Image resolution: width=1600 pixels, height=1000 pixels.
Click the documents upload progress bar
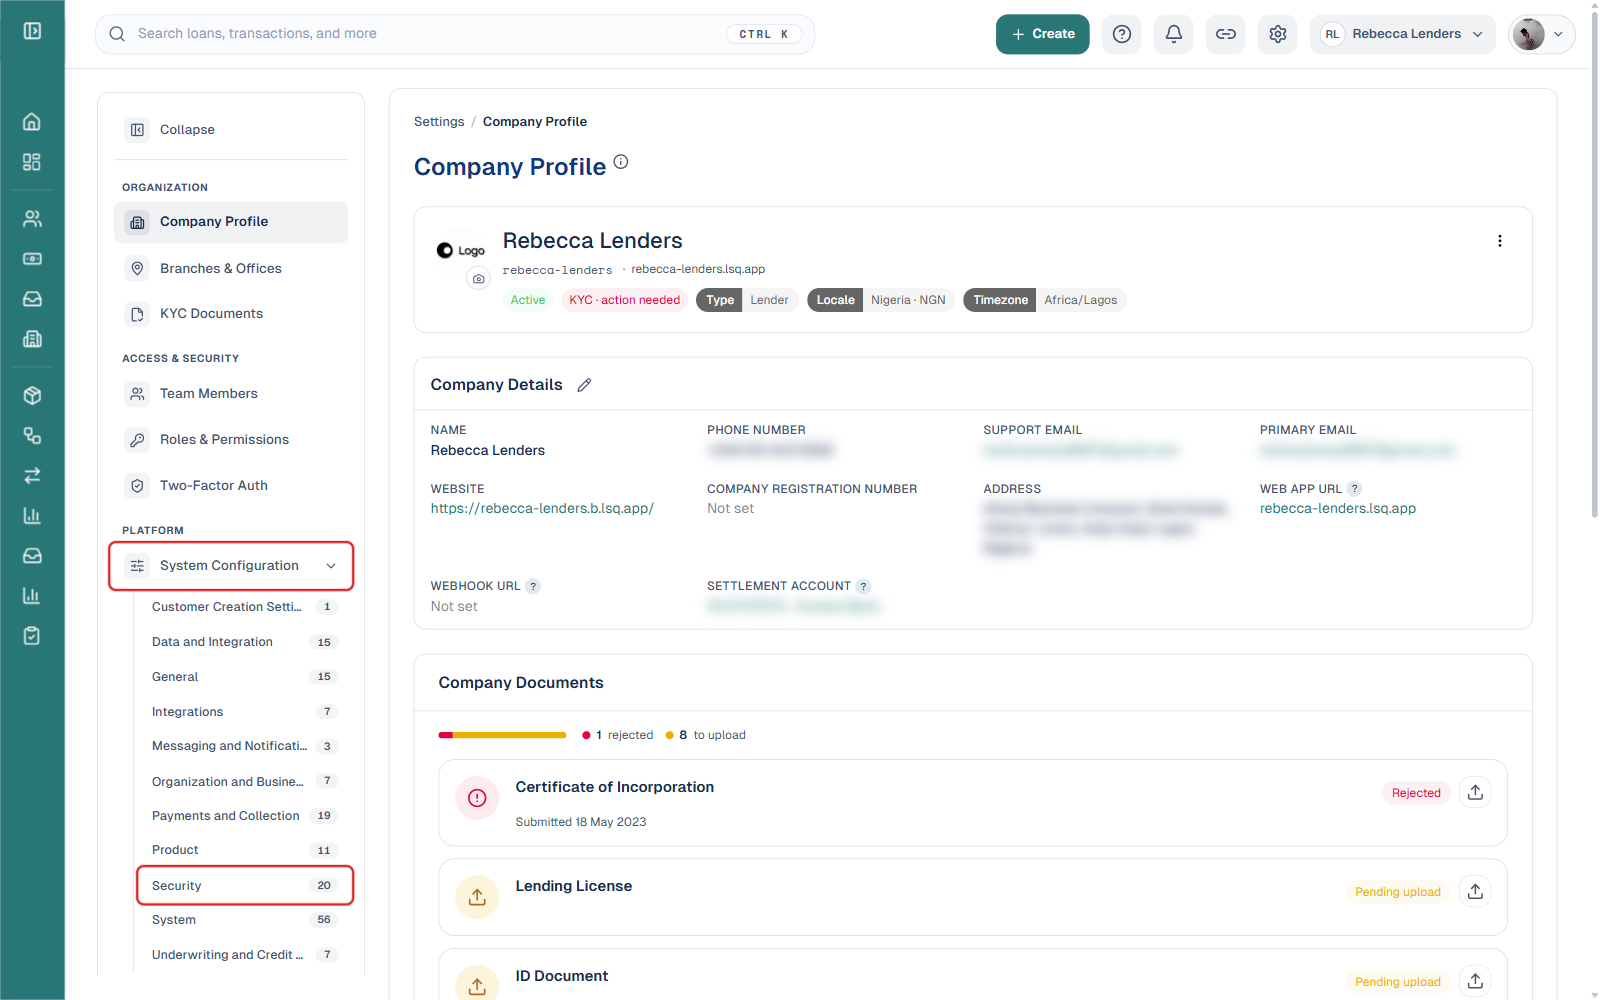(502, 735)
